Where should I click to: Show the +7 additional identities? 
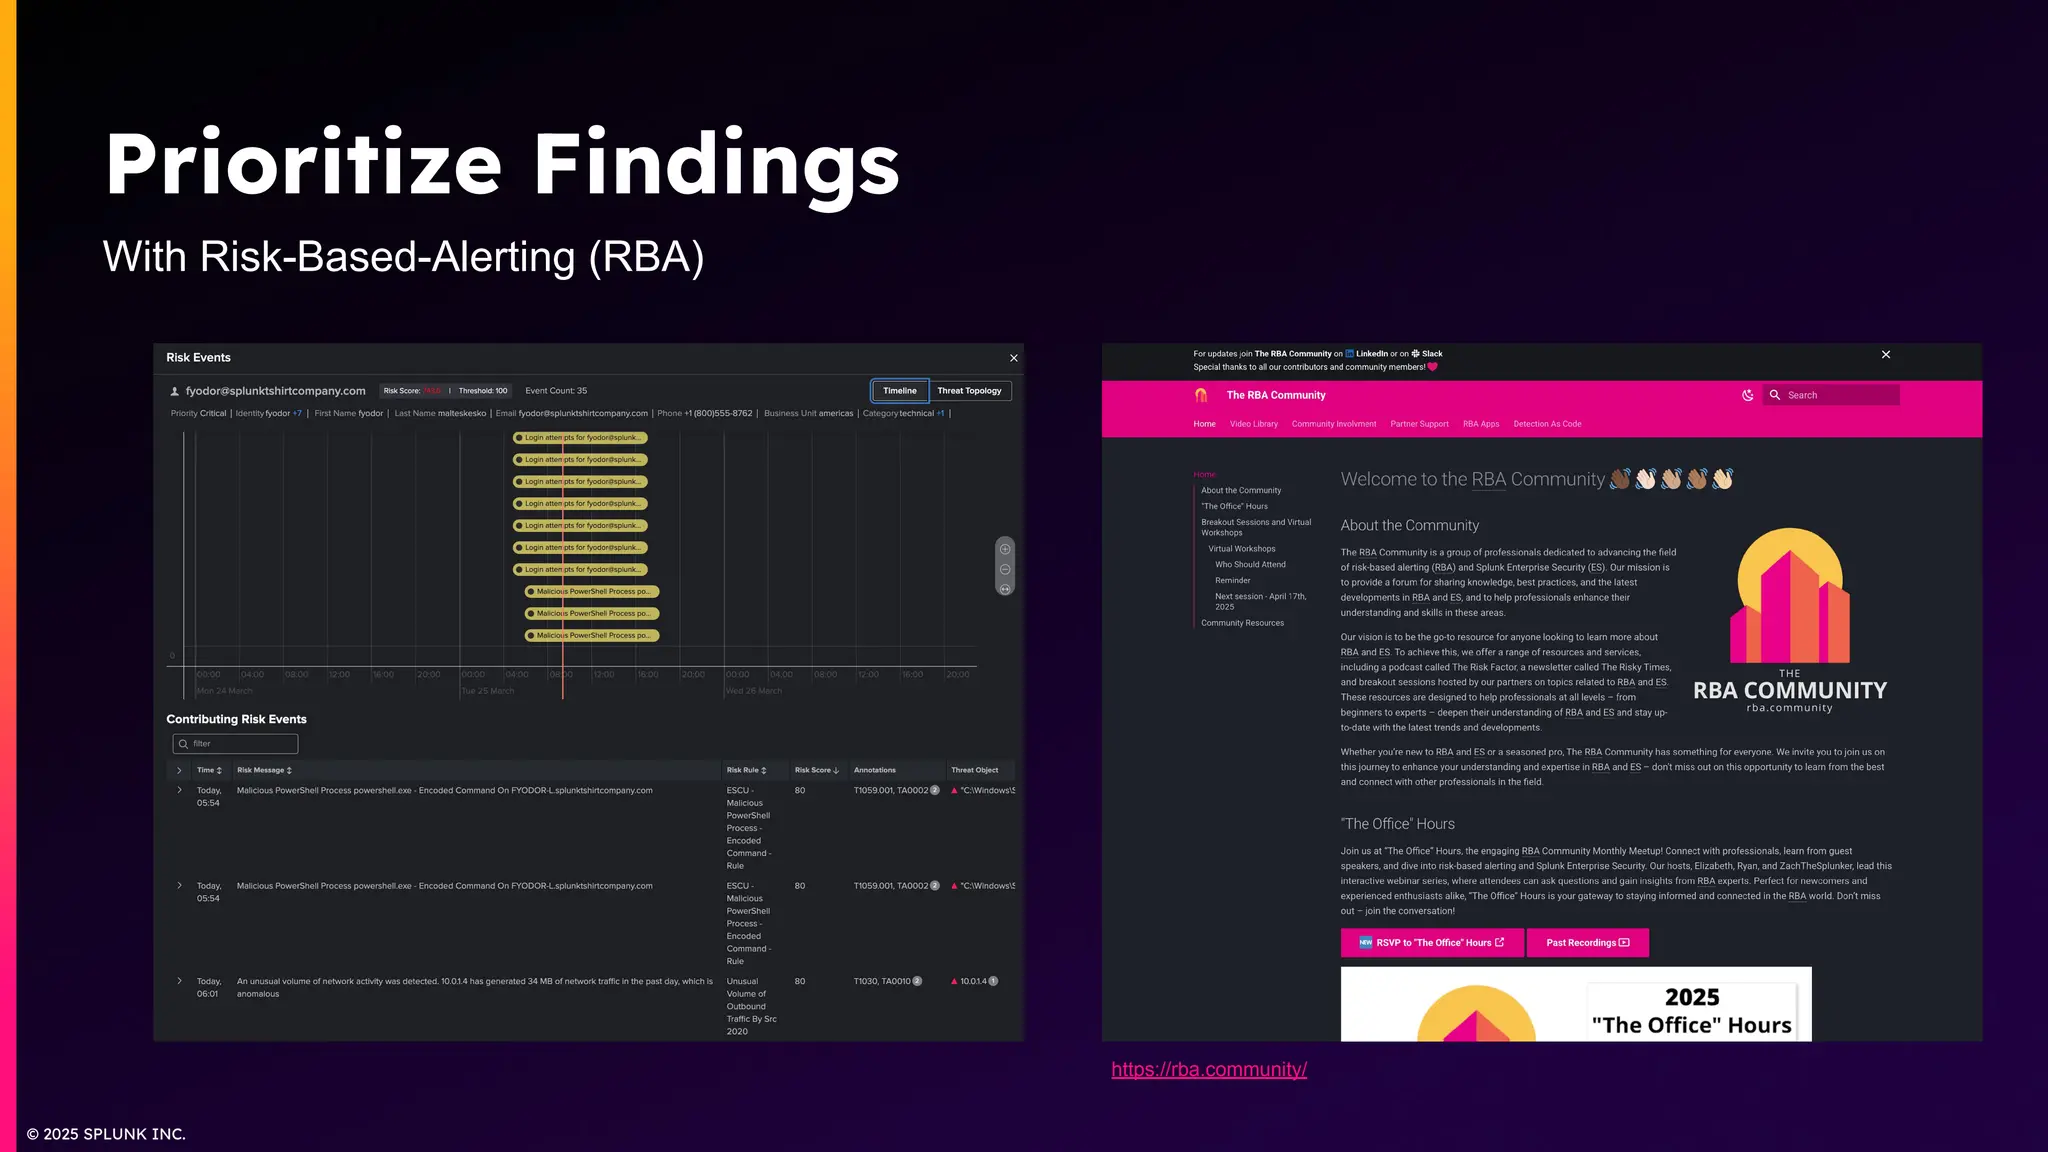[297, 413]
